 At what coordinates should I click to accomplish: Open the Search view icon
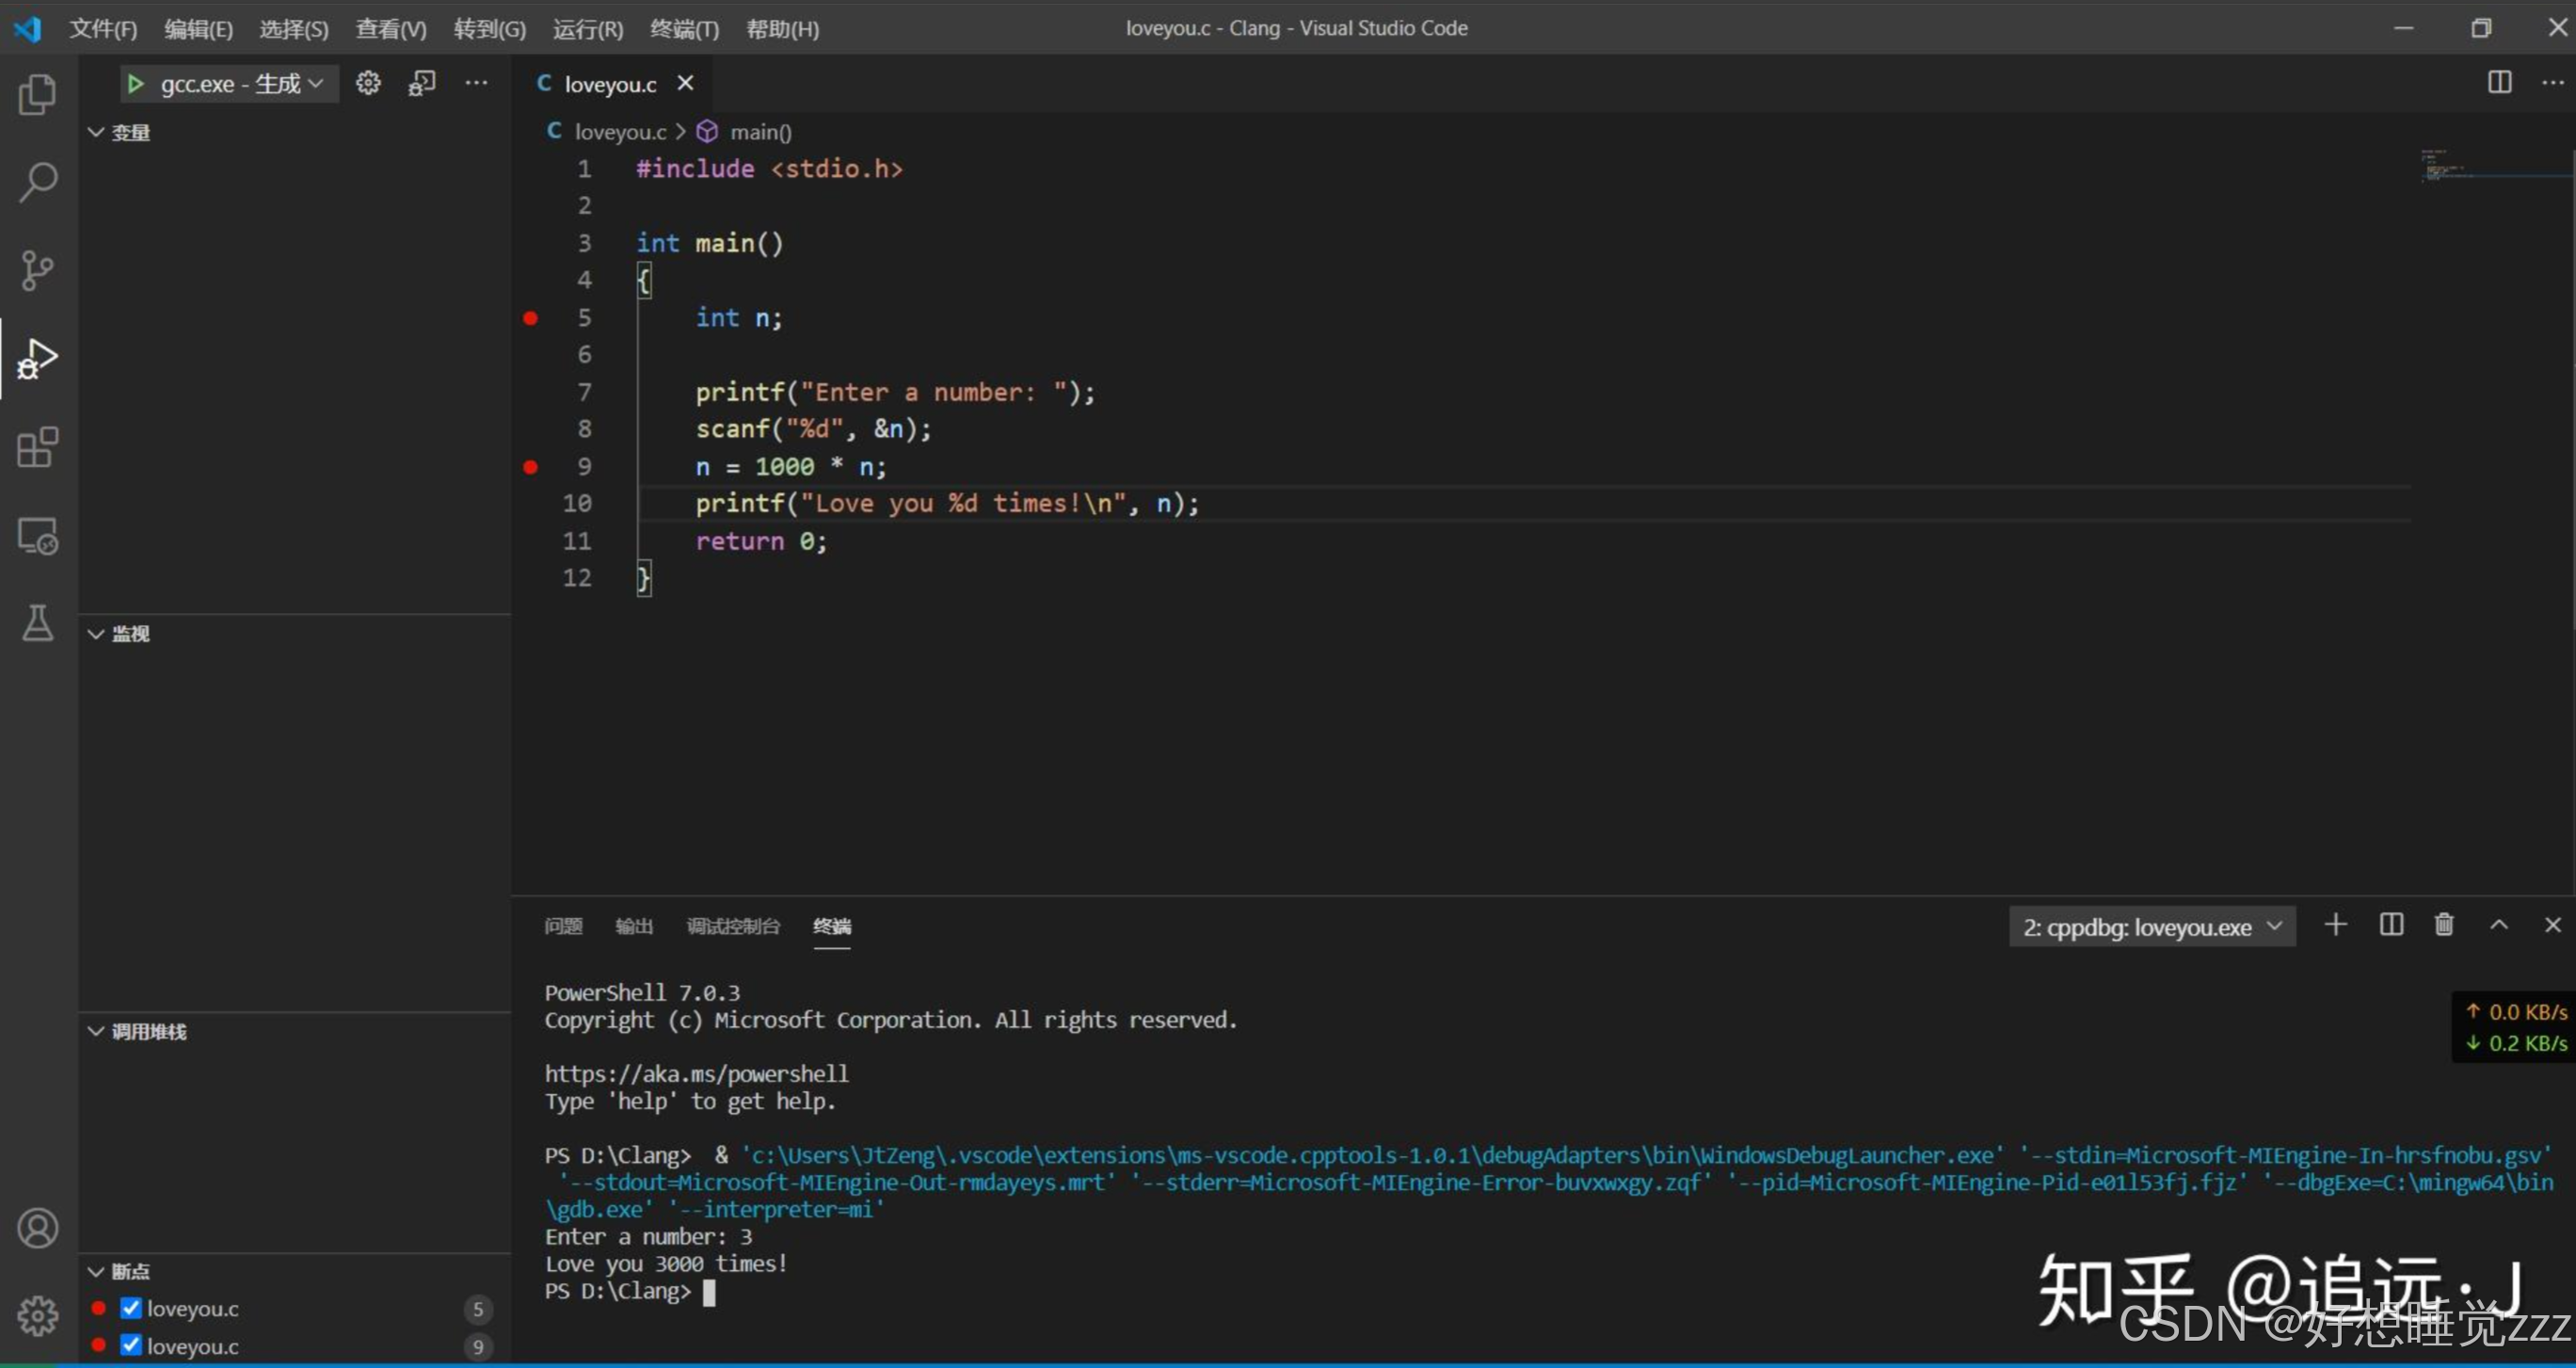point(37,183)
